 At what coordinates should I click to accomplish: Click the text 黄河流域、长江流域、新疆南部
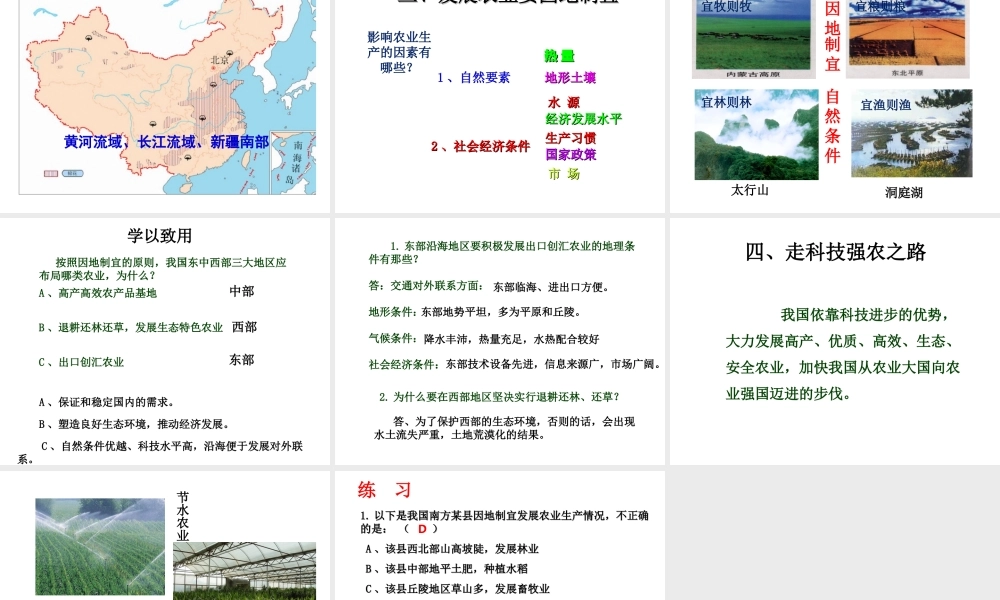(166, 142)
